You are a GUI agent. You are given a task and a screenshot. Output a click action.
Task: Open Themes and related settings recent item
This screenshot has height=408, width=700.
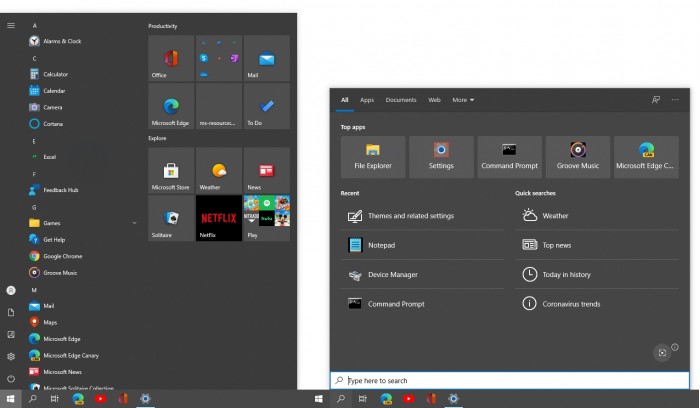click(422, 216)
